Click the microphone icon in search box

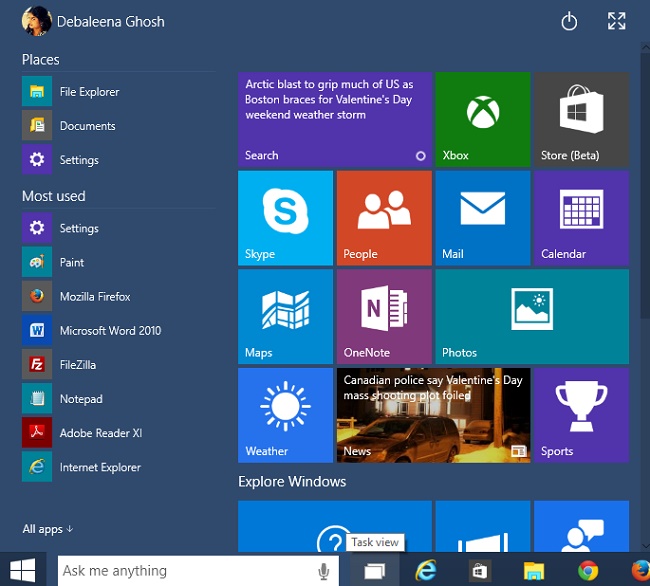(323, 571)
